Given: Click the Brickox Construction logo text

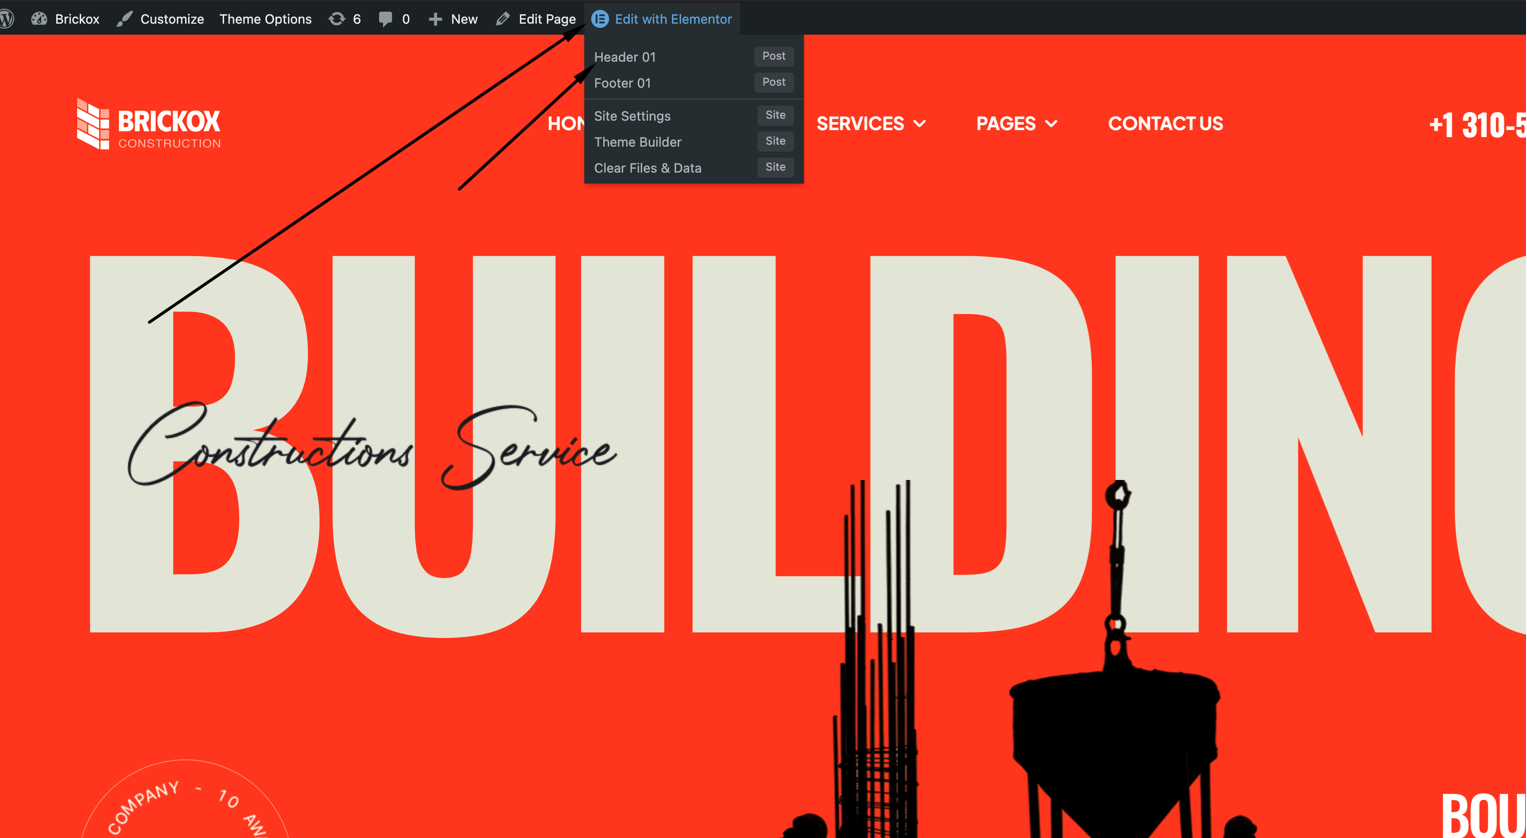Looking at the screenshot, I should (x=169, y=127).
